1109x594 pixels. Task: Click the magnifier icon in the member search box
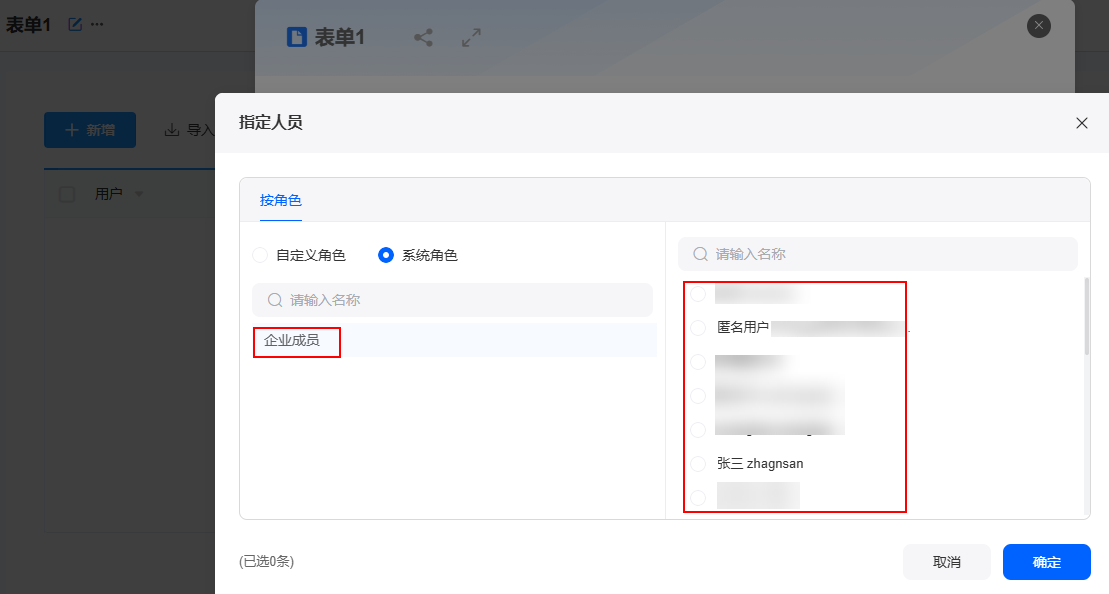[700, 254]
